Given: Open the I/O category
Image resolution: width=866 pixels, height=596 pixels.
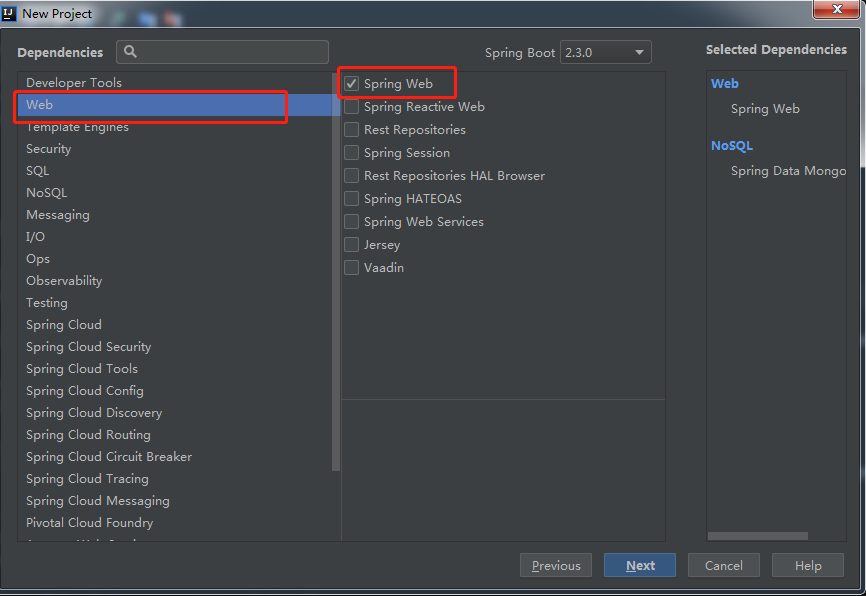Looking at the screenshot, I should click(x=175, y=237).
